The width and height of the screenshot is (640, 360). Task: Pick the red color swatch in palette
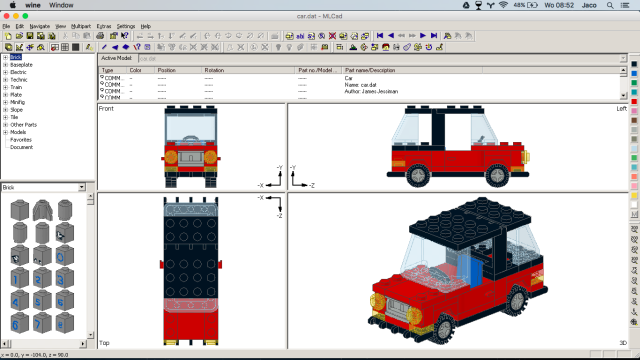(634, 102)
